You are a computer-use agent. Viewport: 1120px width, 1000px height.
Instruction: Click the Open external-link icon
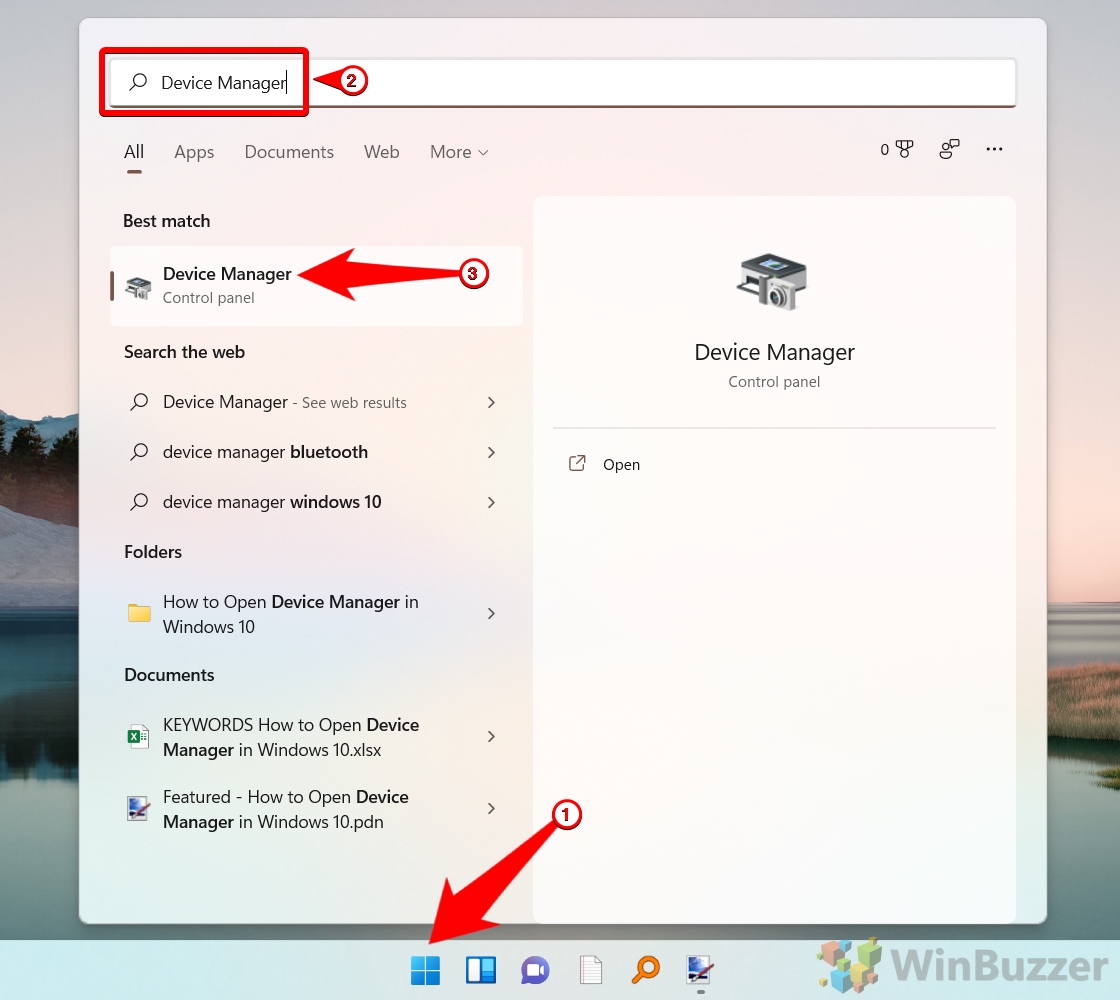point(577,464)
